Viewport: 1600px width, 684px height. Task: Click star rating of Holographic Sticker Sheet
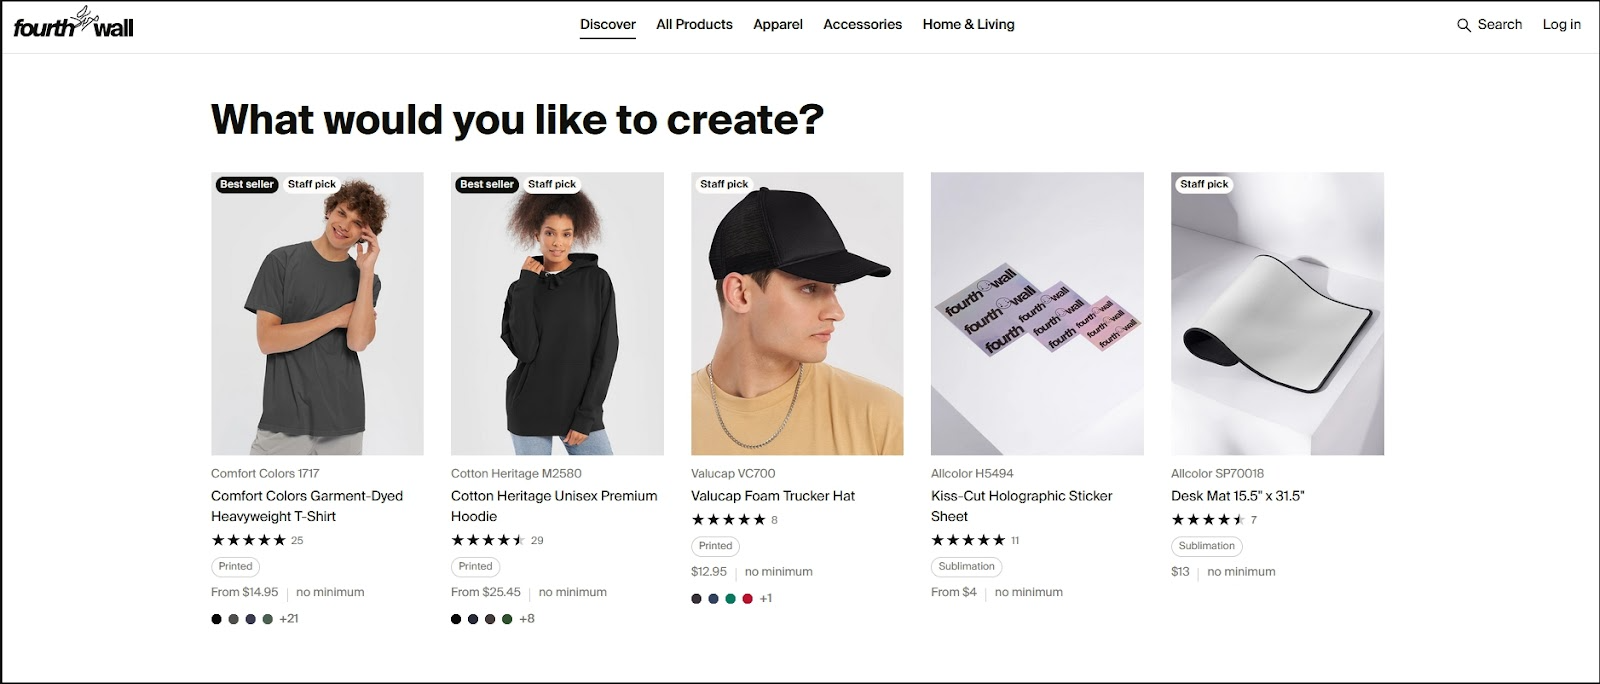968,540
